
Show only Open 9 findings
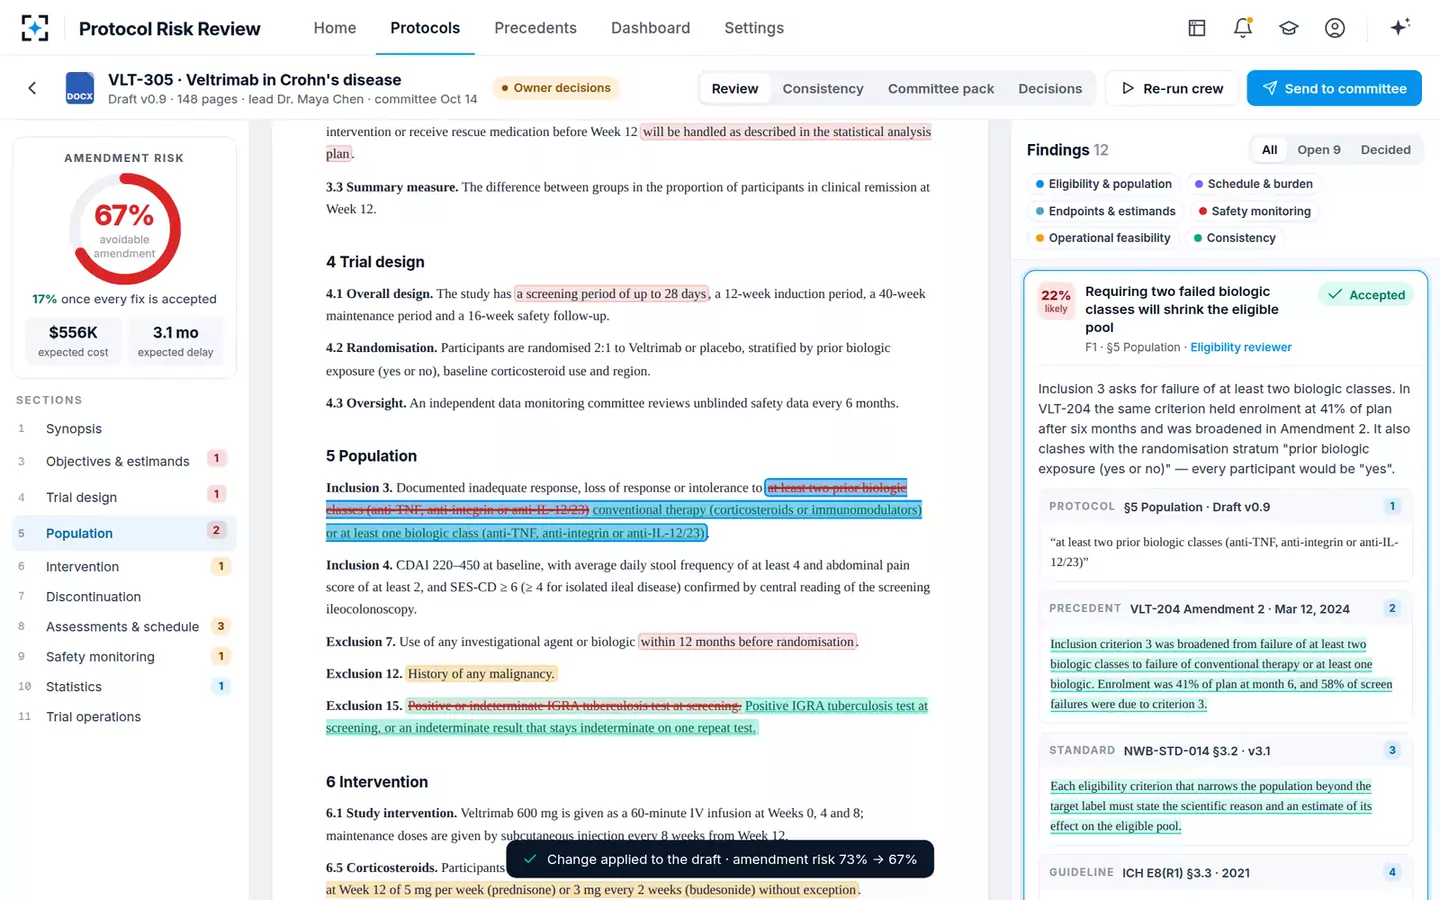tap(1319, 150)
